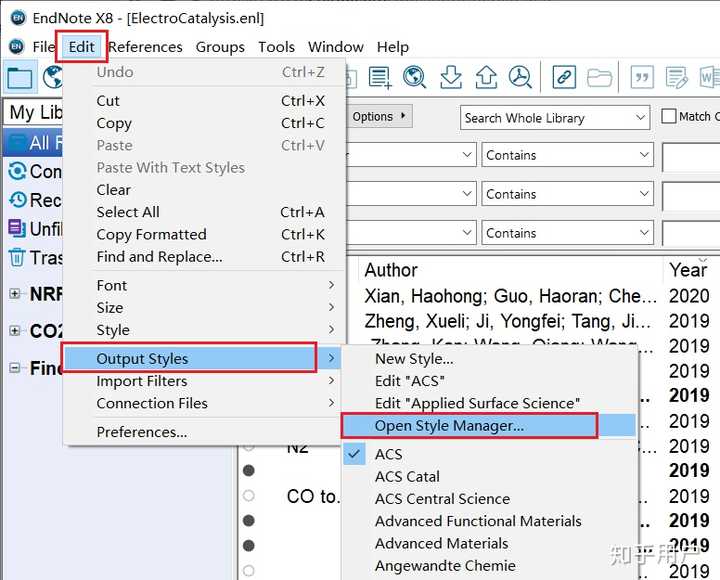The width and height of the screenshot is (720, 580).
Task: Open the Window menu
Action: click(x=336, y=47)
